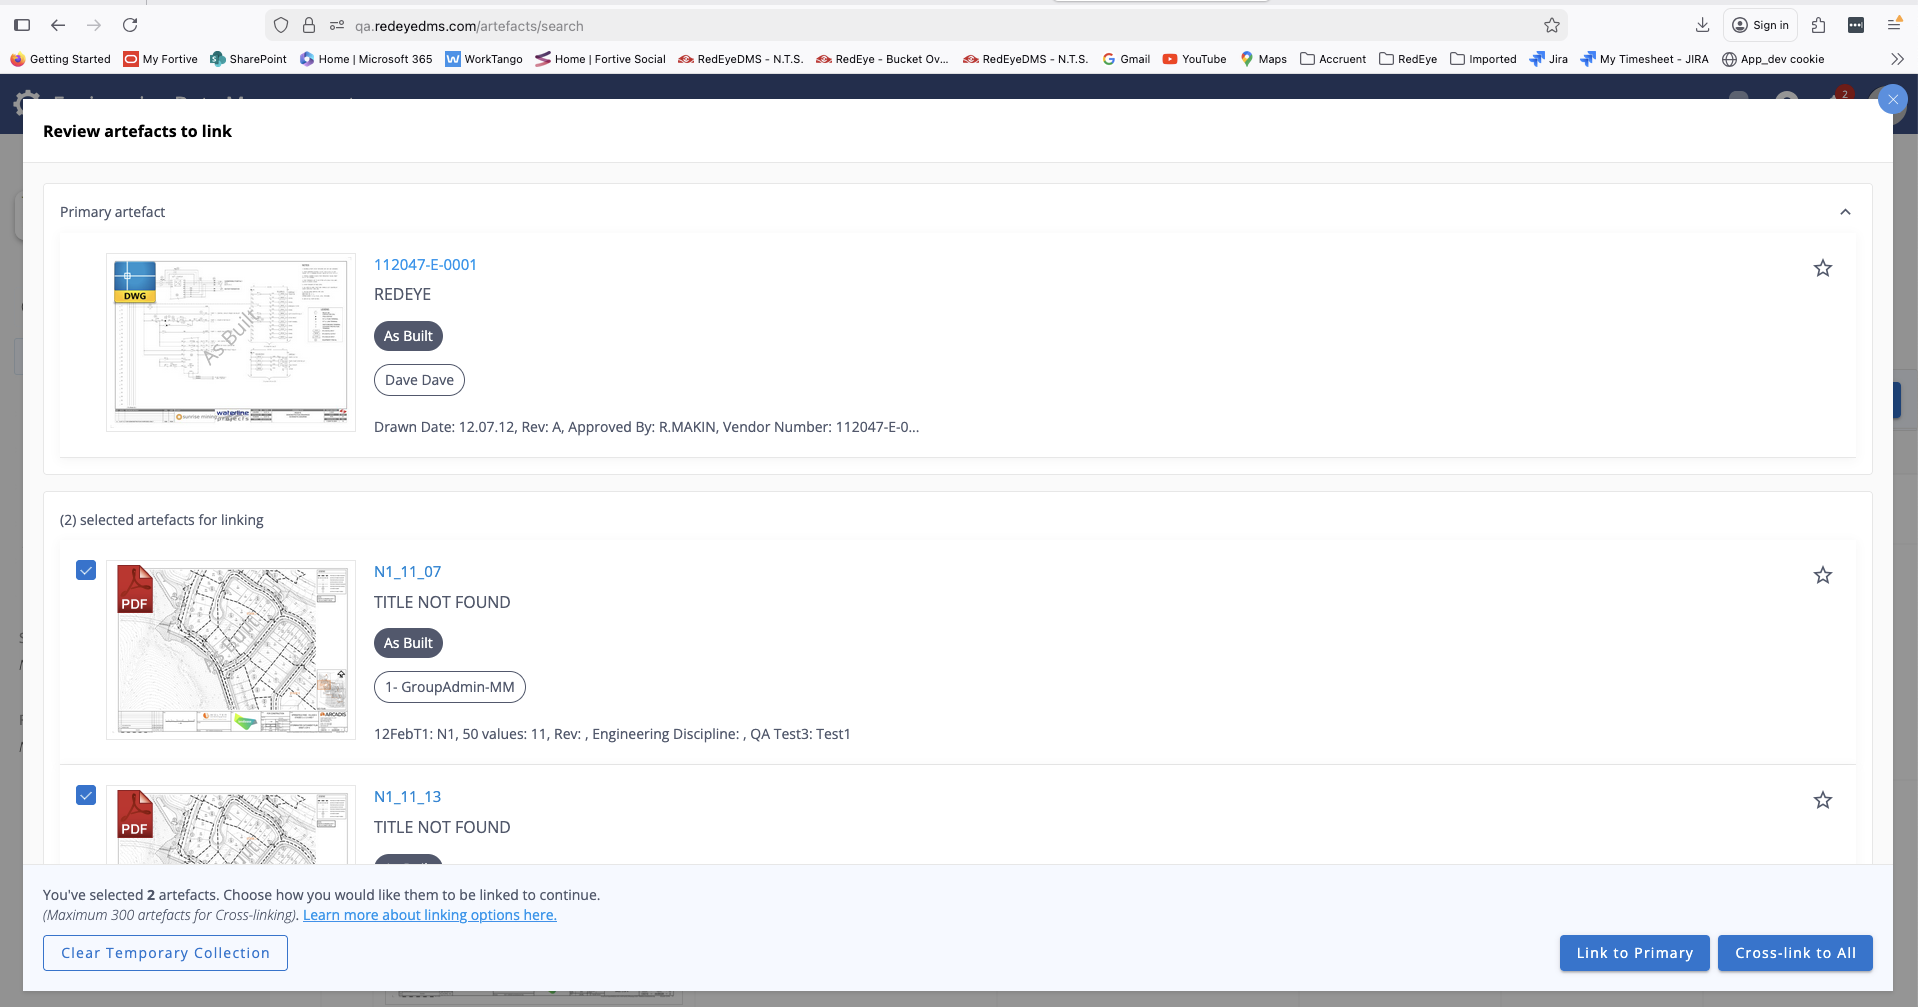Favorite the 112047-E-0001 artefact star

[1822, 268]
